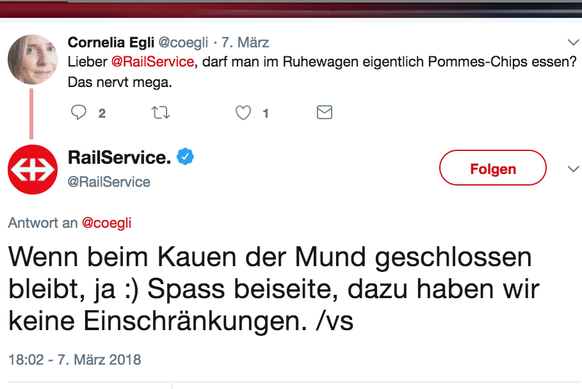The width and height of the screenshot is (582, 389).
Task: Follow RailService with the Folgen button
Action: pyautogui.click(x=493, y=168)
